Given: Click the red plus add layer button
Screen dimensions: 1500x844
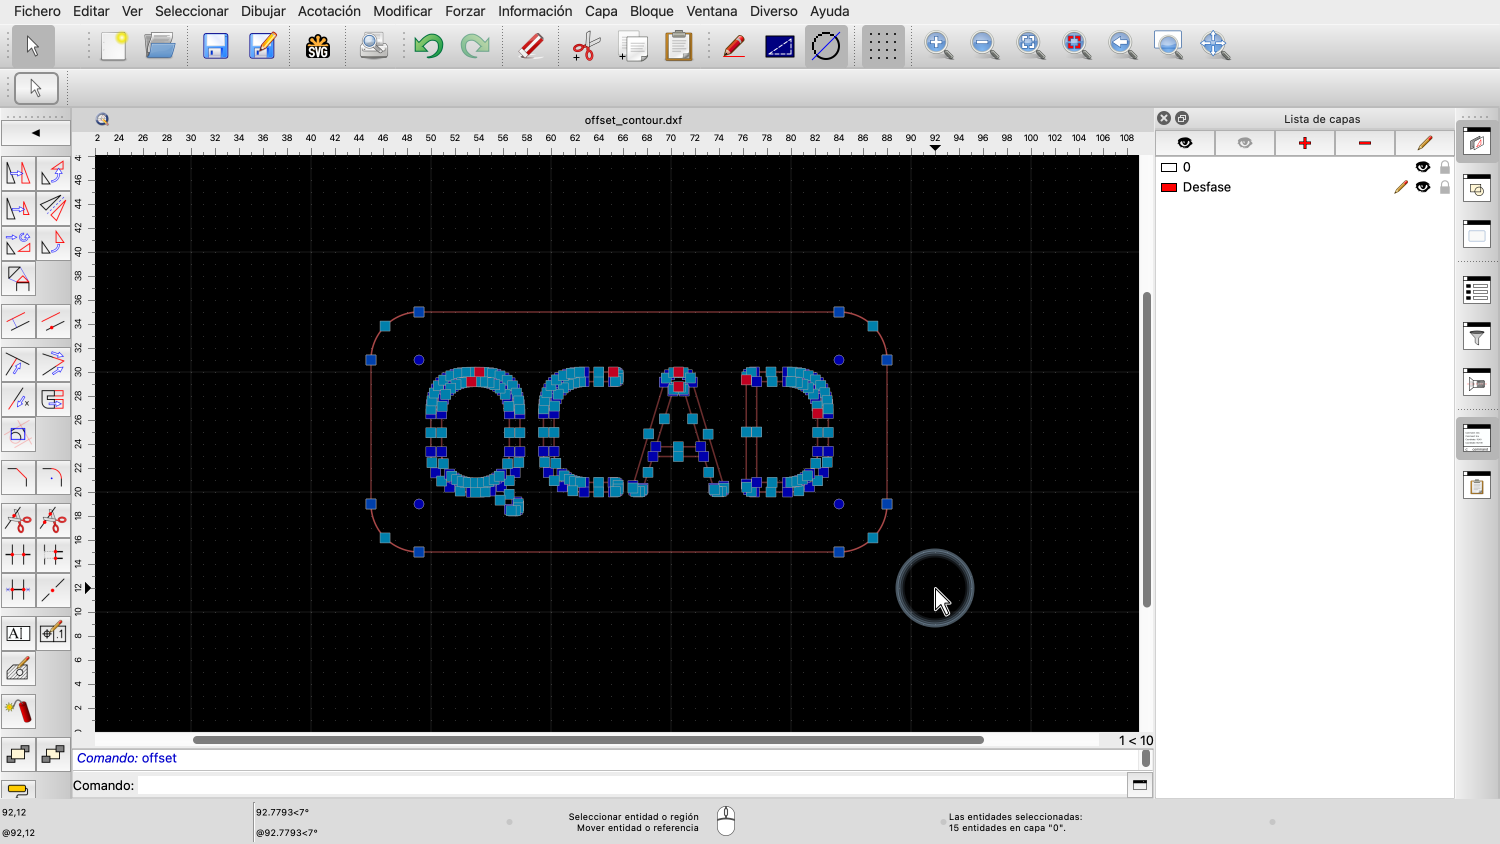Looking at the screenshot, I should point(1304,143).
